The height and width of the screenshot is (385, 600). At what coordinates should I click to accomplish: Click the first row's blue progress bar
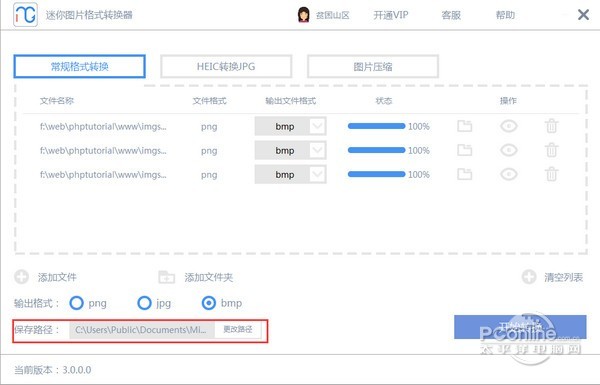(x=376, y=126)
